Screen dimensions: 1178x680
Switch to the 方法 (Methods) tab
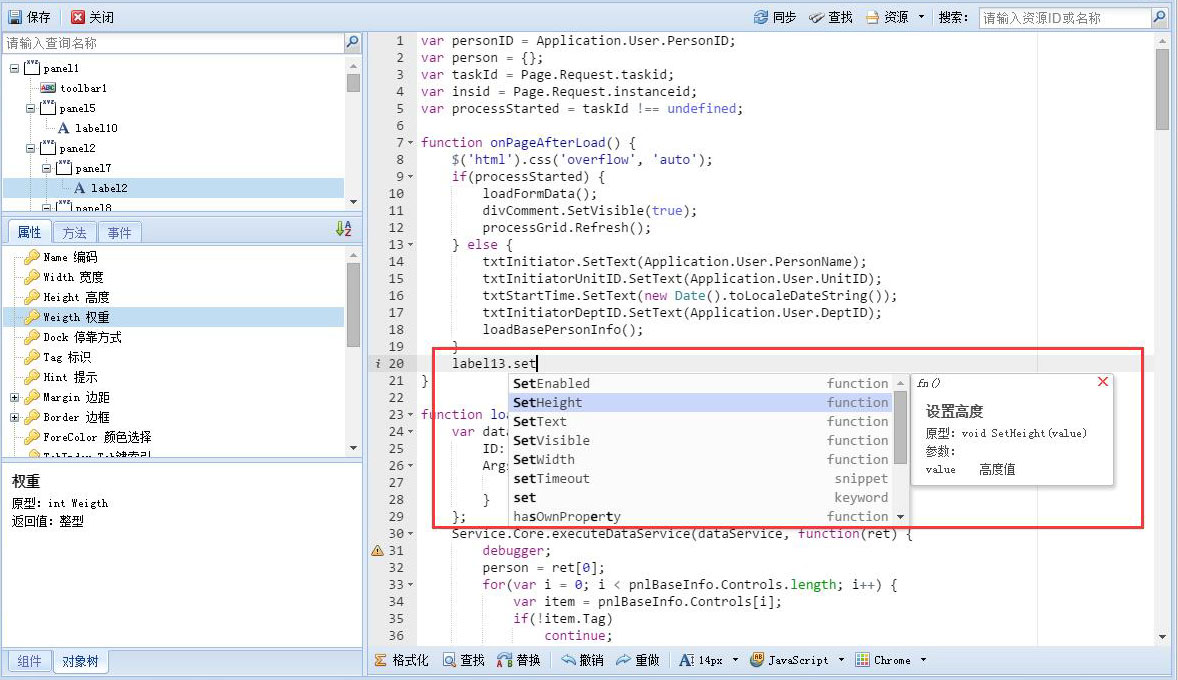point(74,233)
